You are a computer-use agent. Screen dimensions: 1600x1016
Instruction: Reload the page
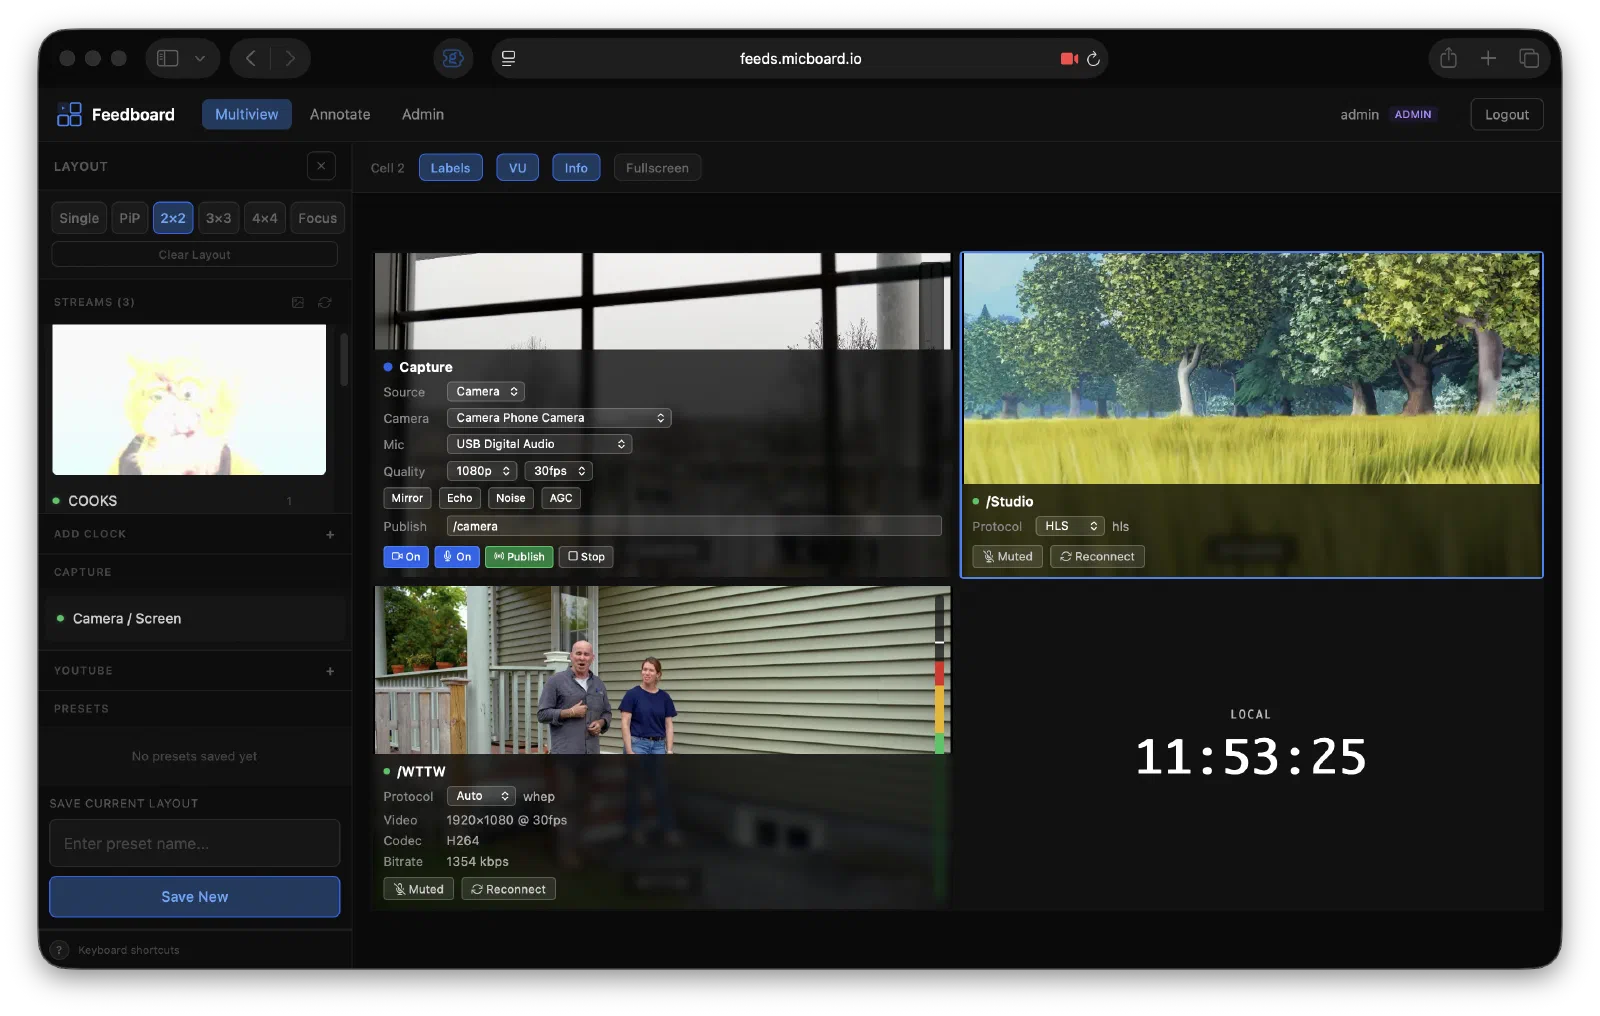1093,59
